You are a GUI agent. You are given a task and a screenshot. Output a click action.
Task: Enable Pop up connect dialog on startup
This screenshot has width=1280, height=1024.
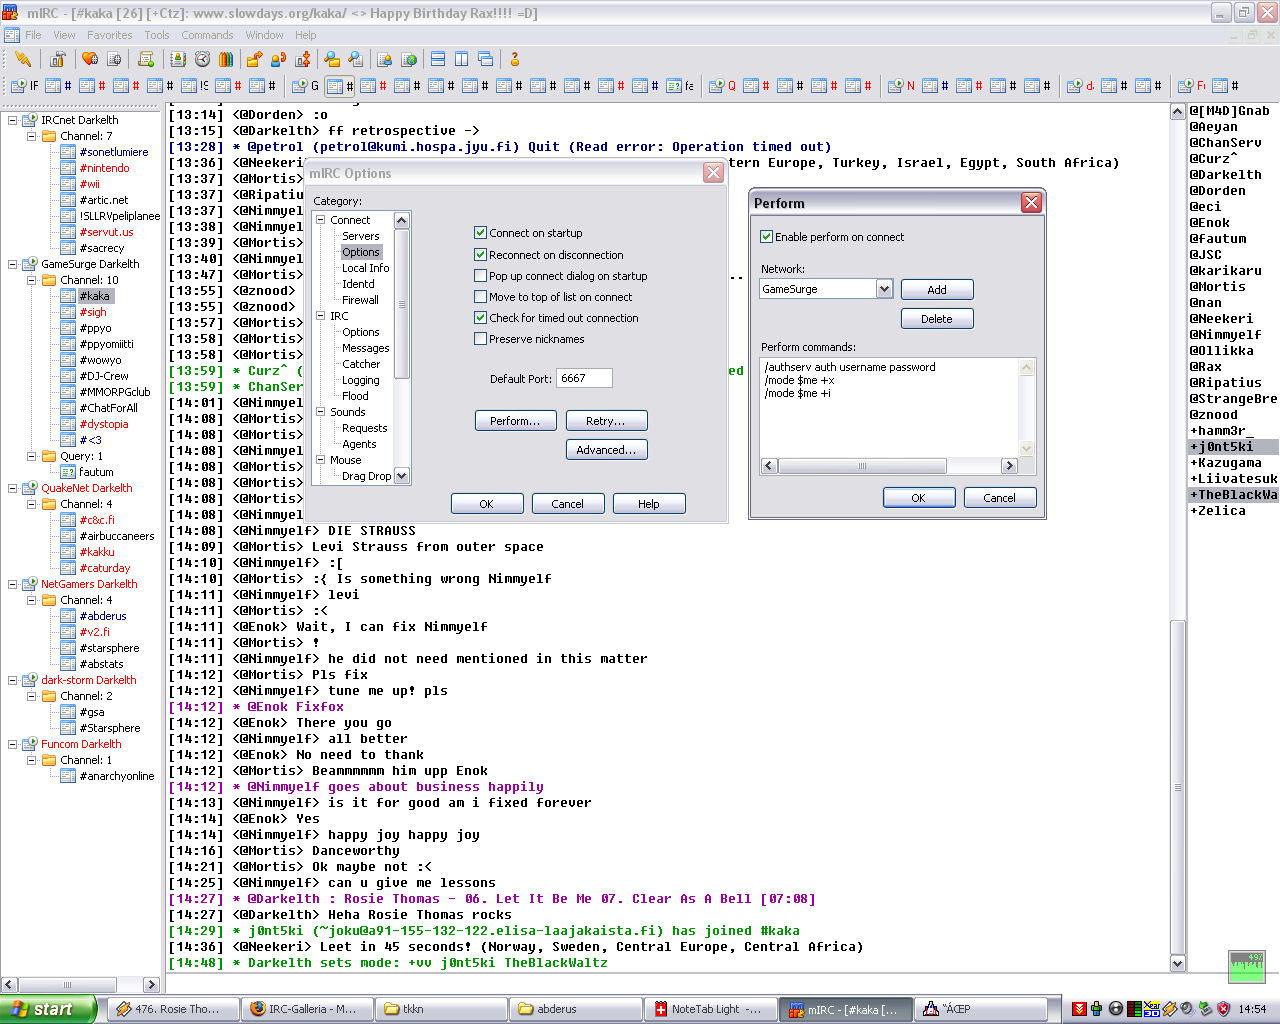coord(480,276)
